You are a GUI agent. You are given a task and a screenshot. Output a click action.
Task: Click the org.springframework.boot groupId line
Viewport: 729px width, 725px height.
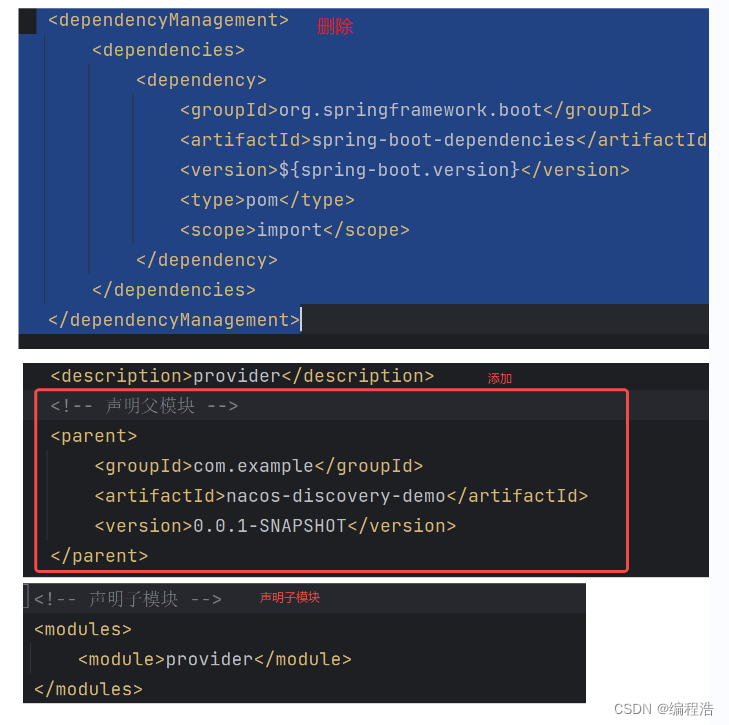coord(416,110)
